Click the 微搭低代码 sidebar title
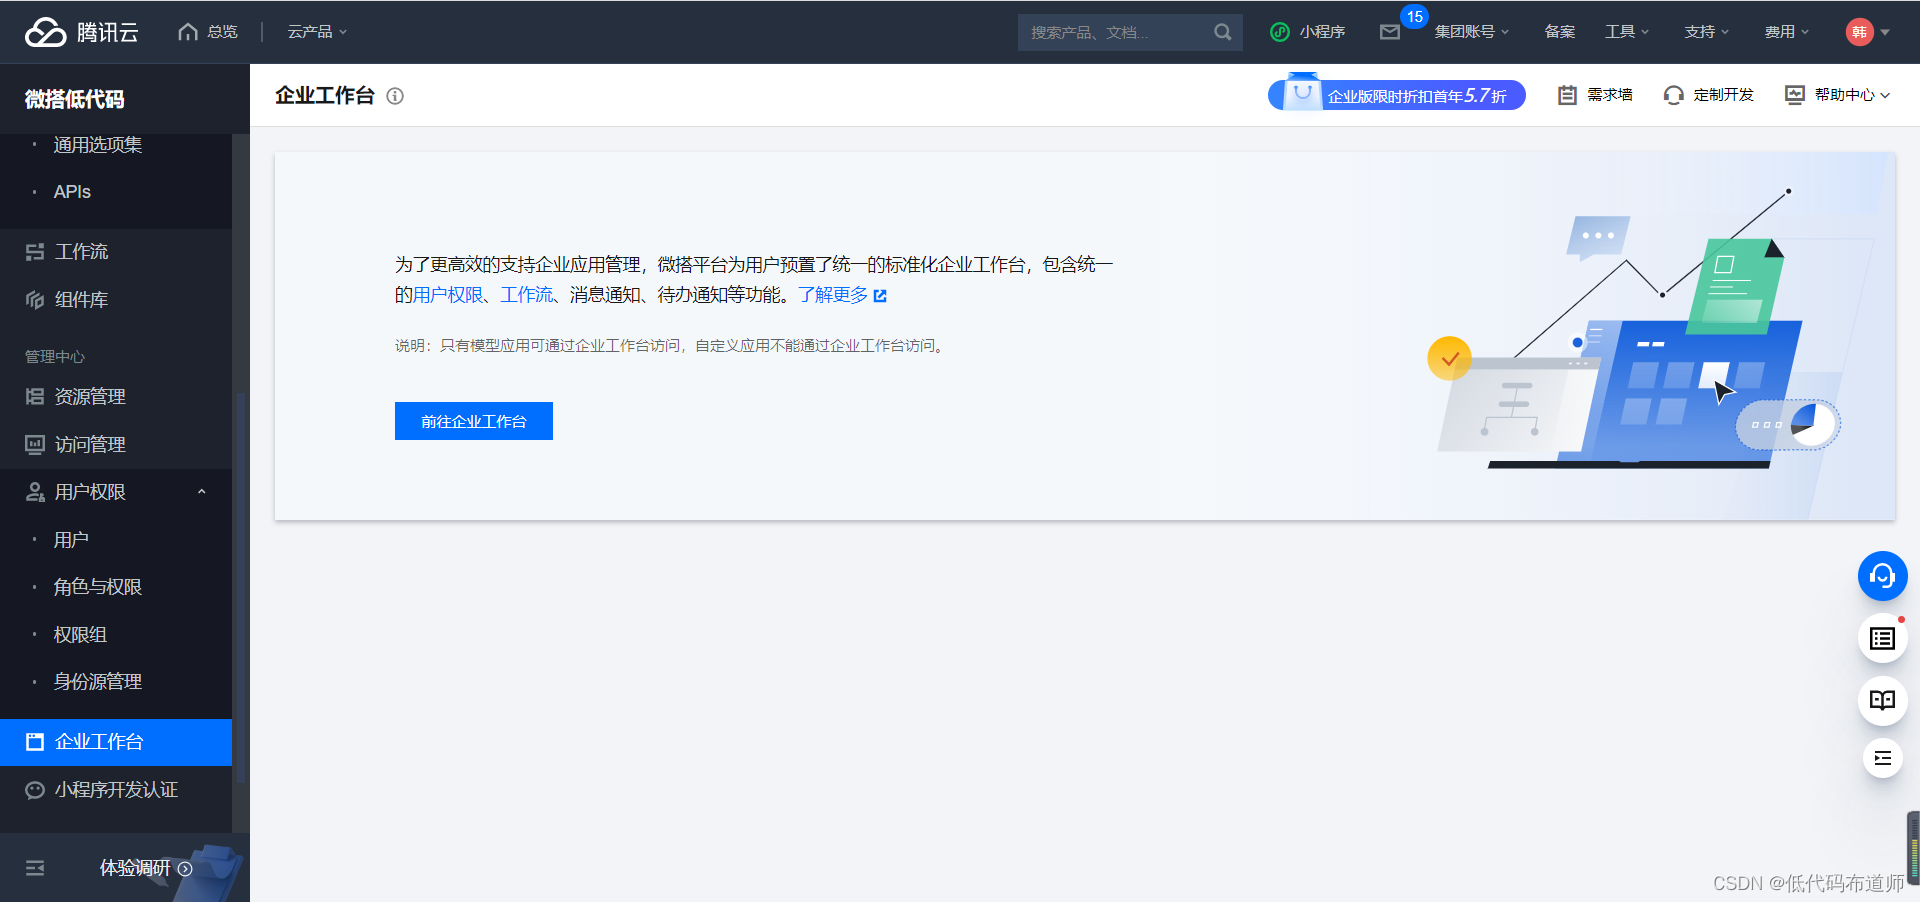Image resolution: width=1920 pixels, height=902 pixels. point(75,99)
